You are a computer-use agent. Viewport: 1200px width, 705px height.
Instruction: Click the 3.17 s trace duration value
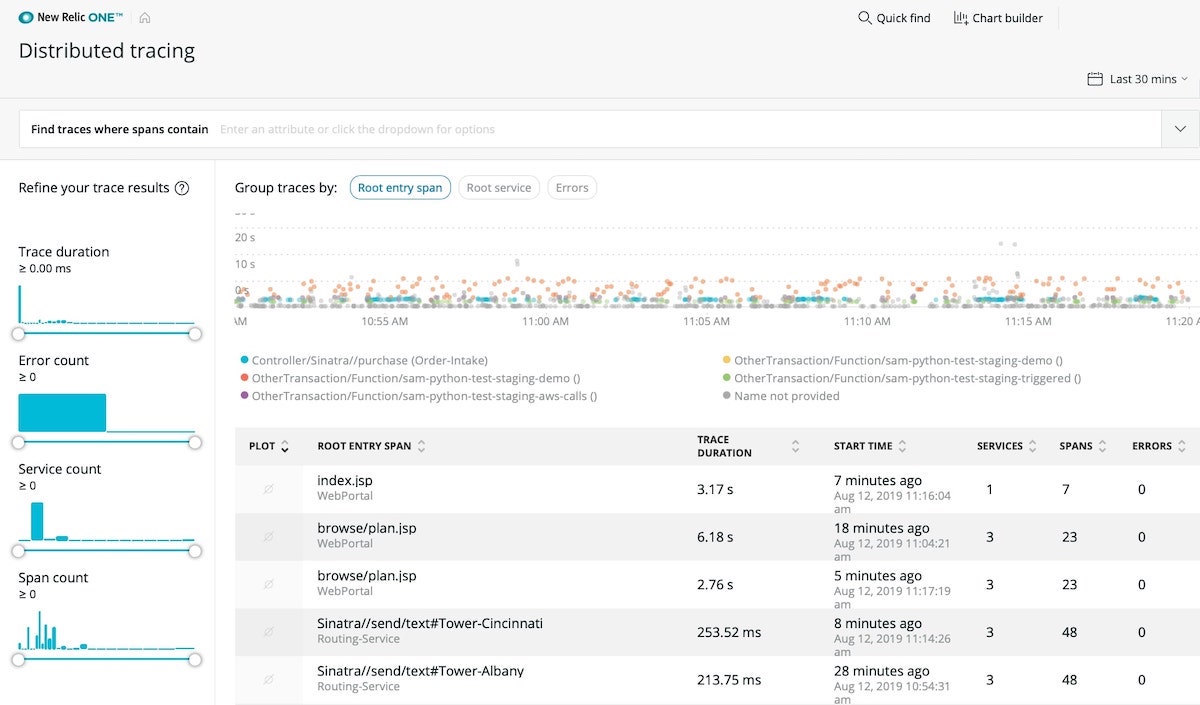[x=715, y=489]
